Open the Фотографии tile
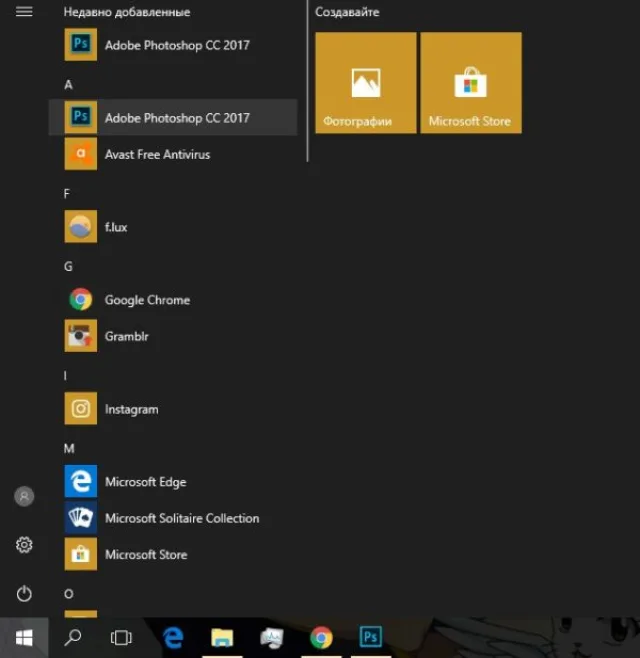This screenshot has height=658, width=640. click(x=366, y=83)
